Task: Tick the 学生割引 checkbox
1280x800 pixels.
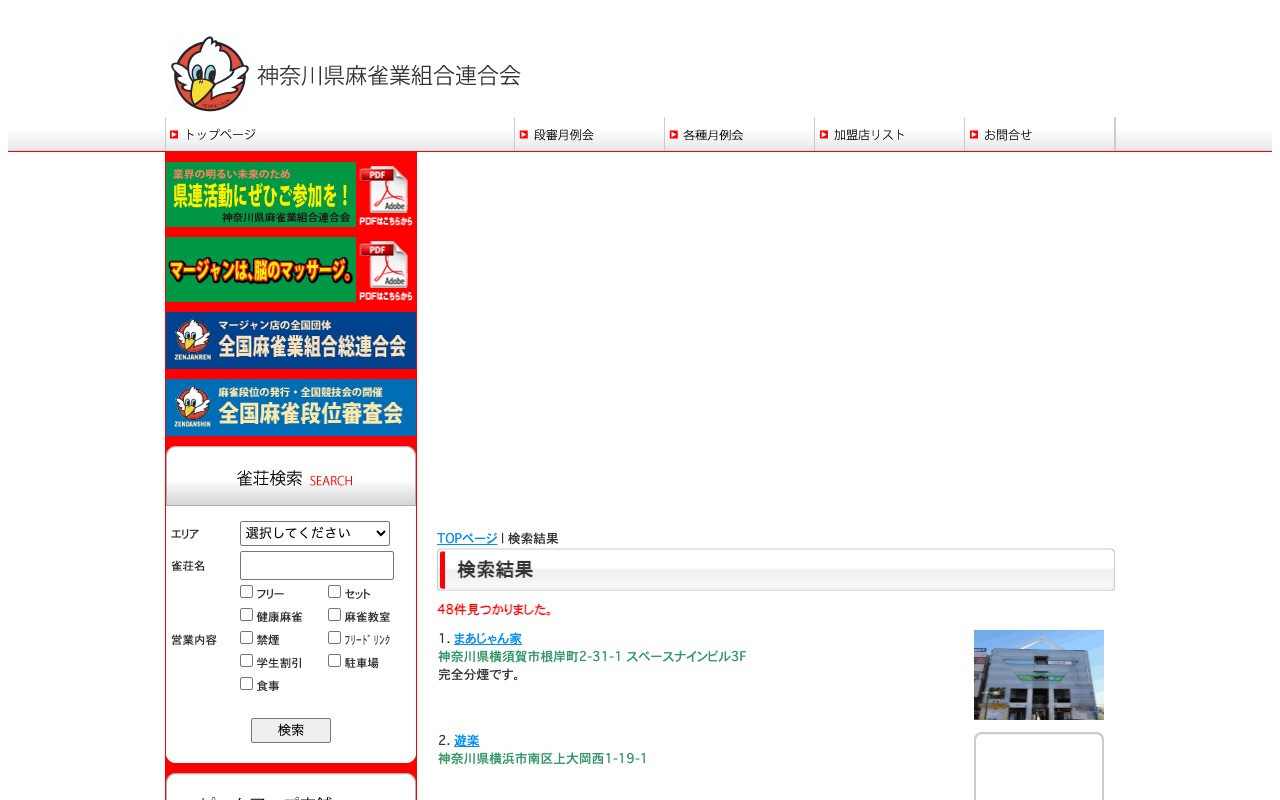Action: coord(246,660)
